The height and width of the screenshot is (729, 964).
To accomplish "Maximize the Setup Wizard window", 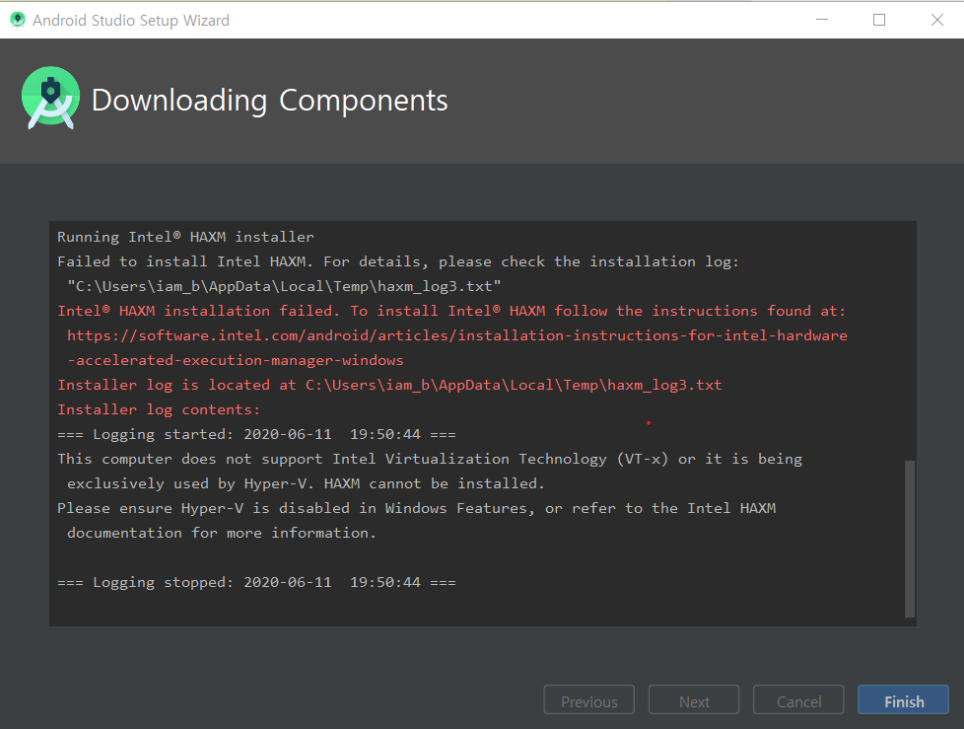I will pyautogui.click(x=879, y=20).
